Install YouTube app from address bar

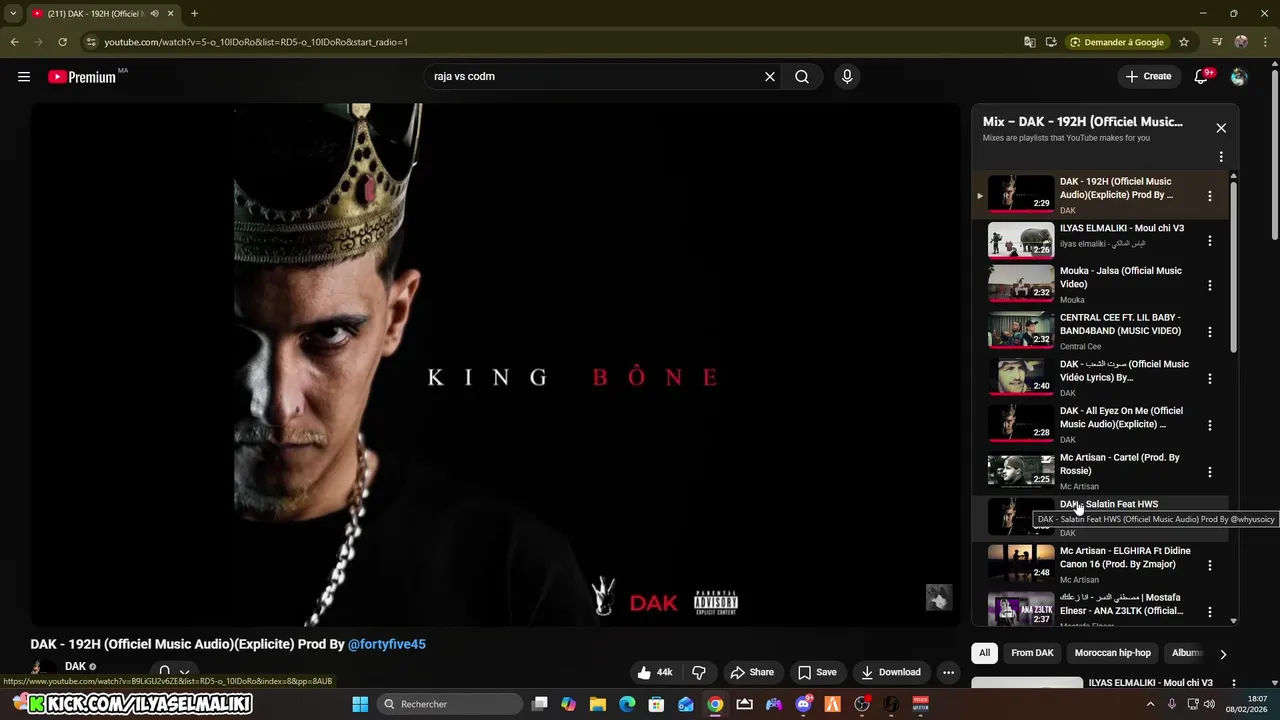pyautogui.click(x=1051, y=42)
